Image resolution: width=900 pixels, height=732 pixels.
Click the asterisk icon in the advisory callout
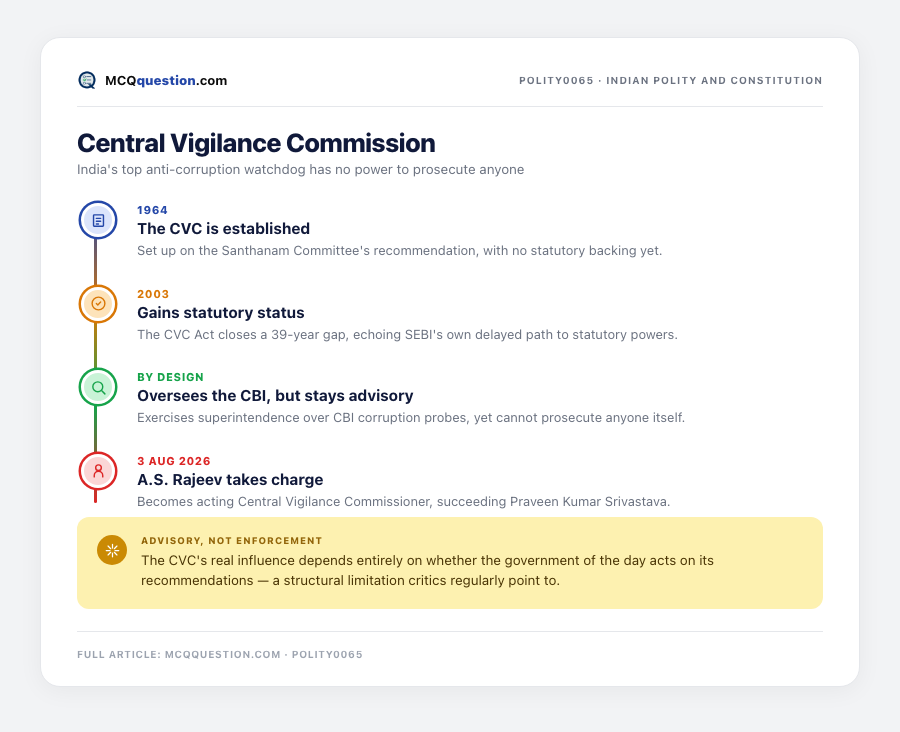(x=112, y=551)
